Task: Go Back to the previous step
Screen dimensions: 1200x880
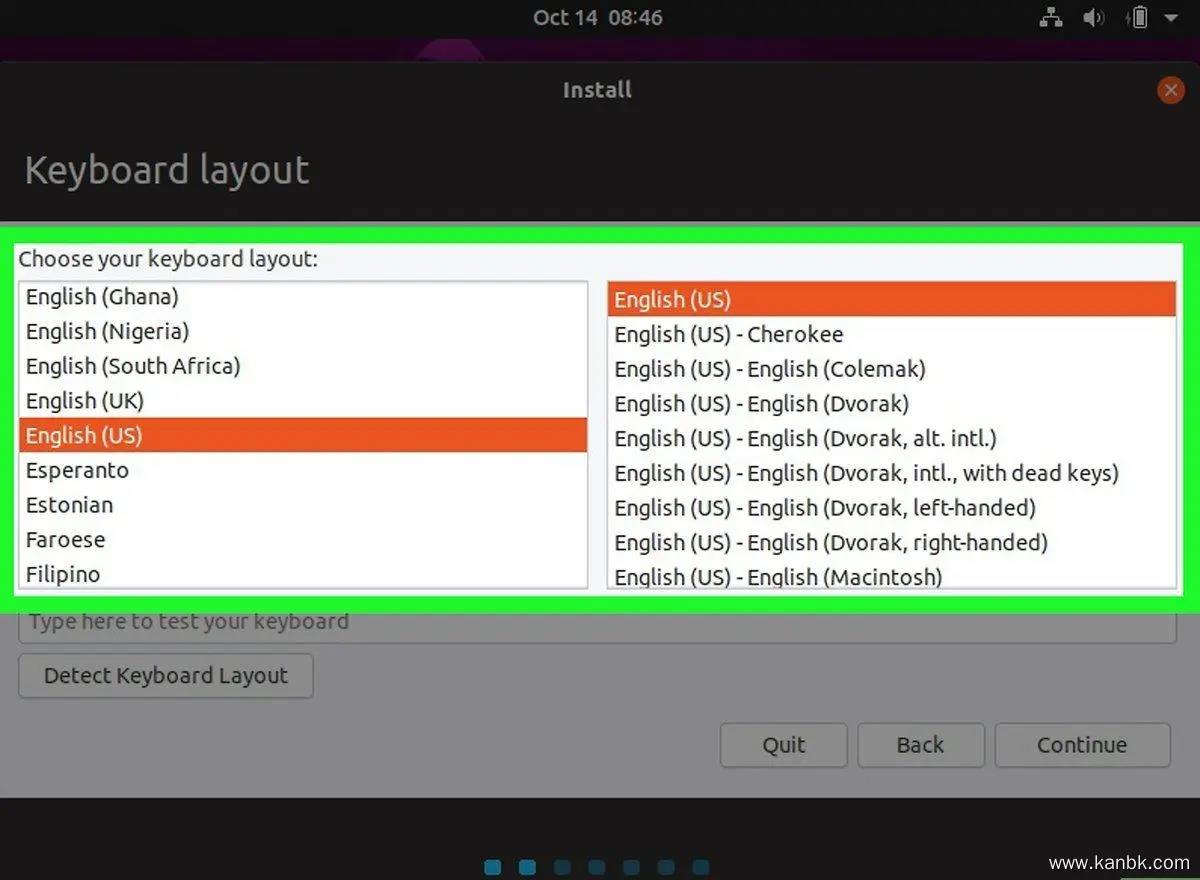Action: click(x=920, y=745)
